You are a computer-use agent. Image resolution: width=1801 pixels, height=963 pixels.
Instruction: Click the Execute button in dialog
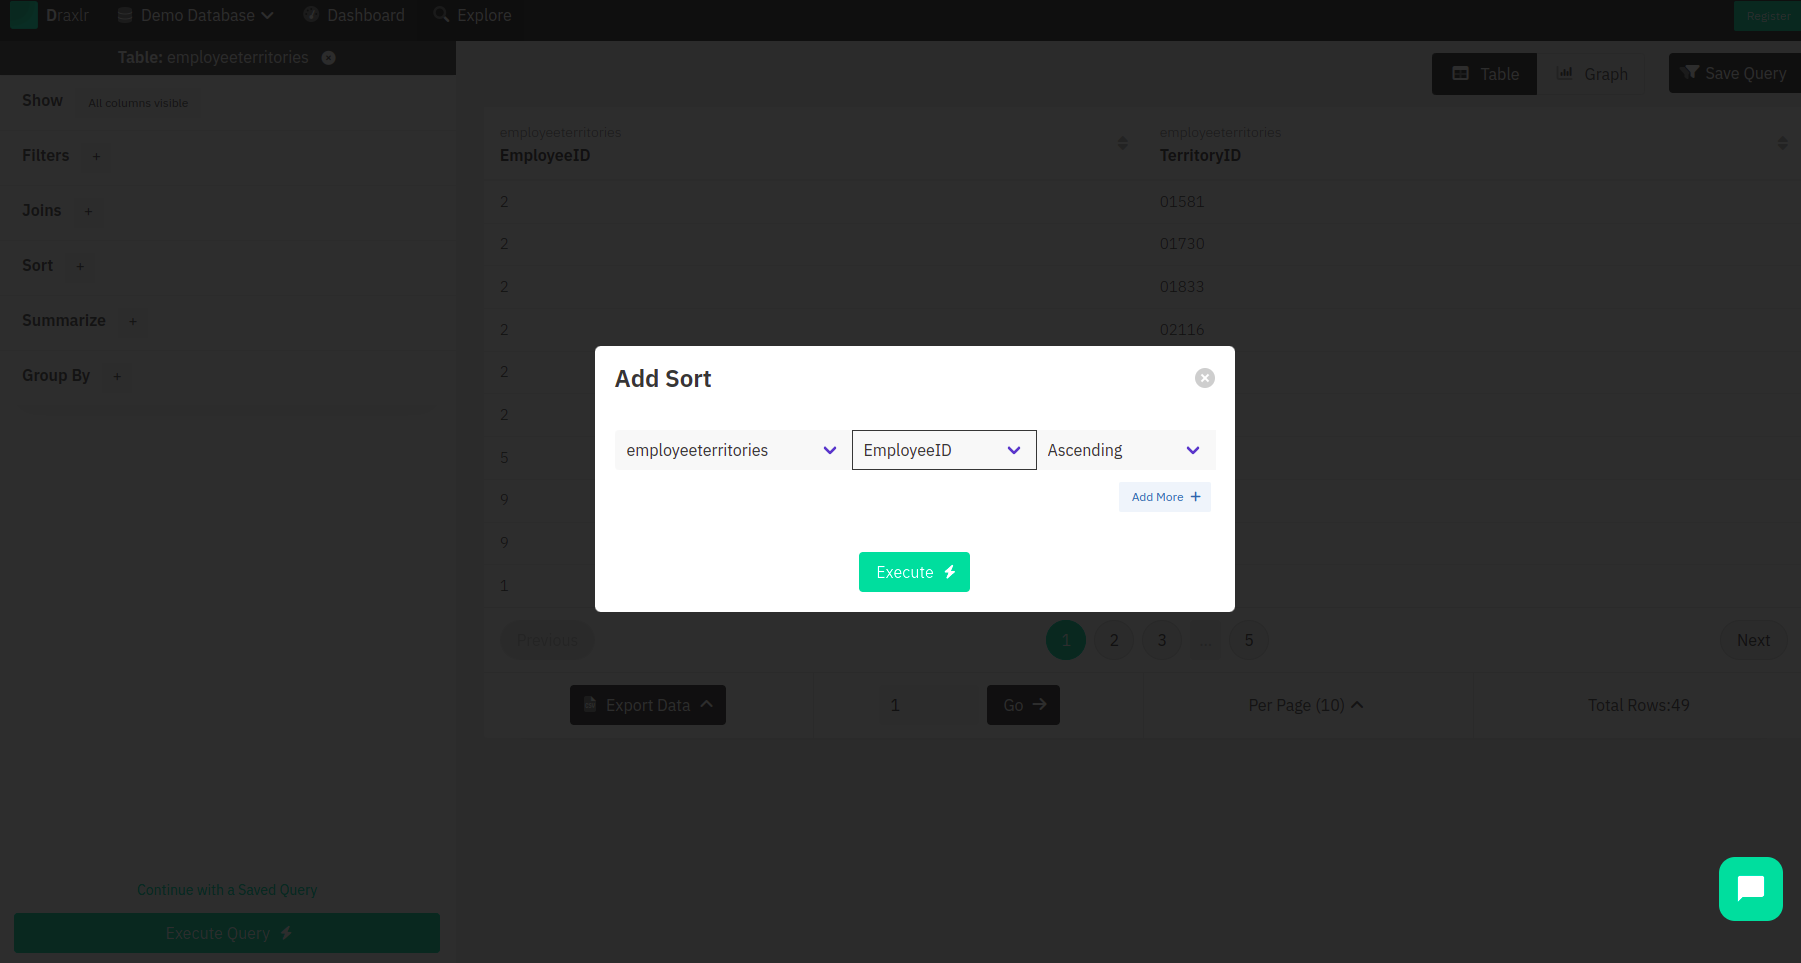click(x=914, y=572)
